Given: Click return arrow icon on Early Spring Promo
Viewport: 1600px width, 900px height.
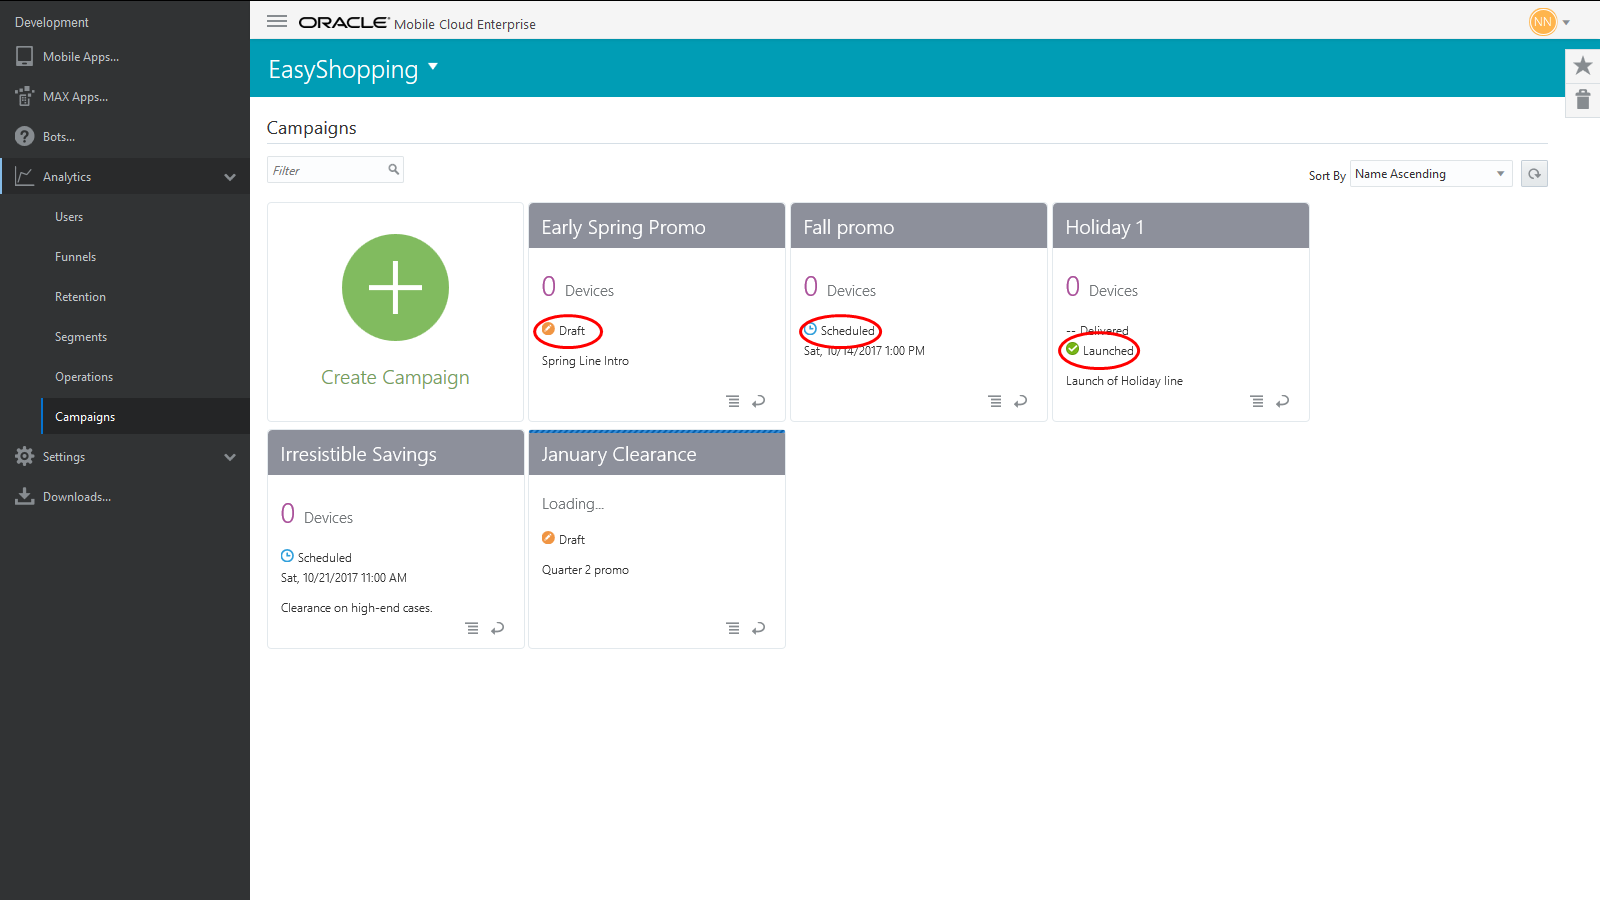Looking at the screenshot, I should point(759,401).
